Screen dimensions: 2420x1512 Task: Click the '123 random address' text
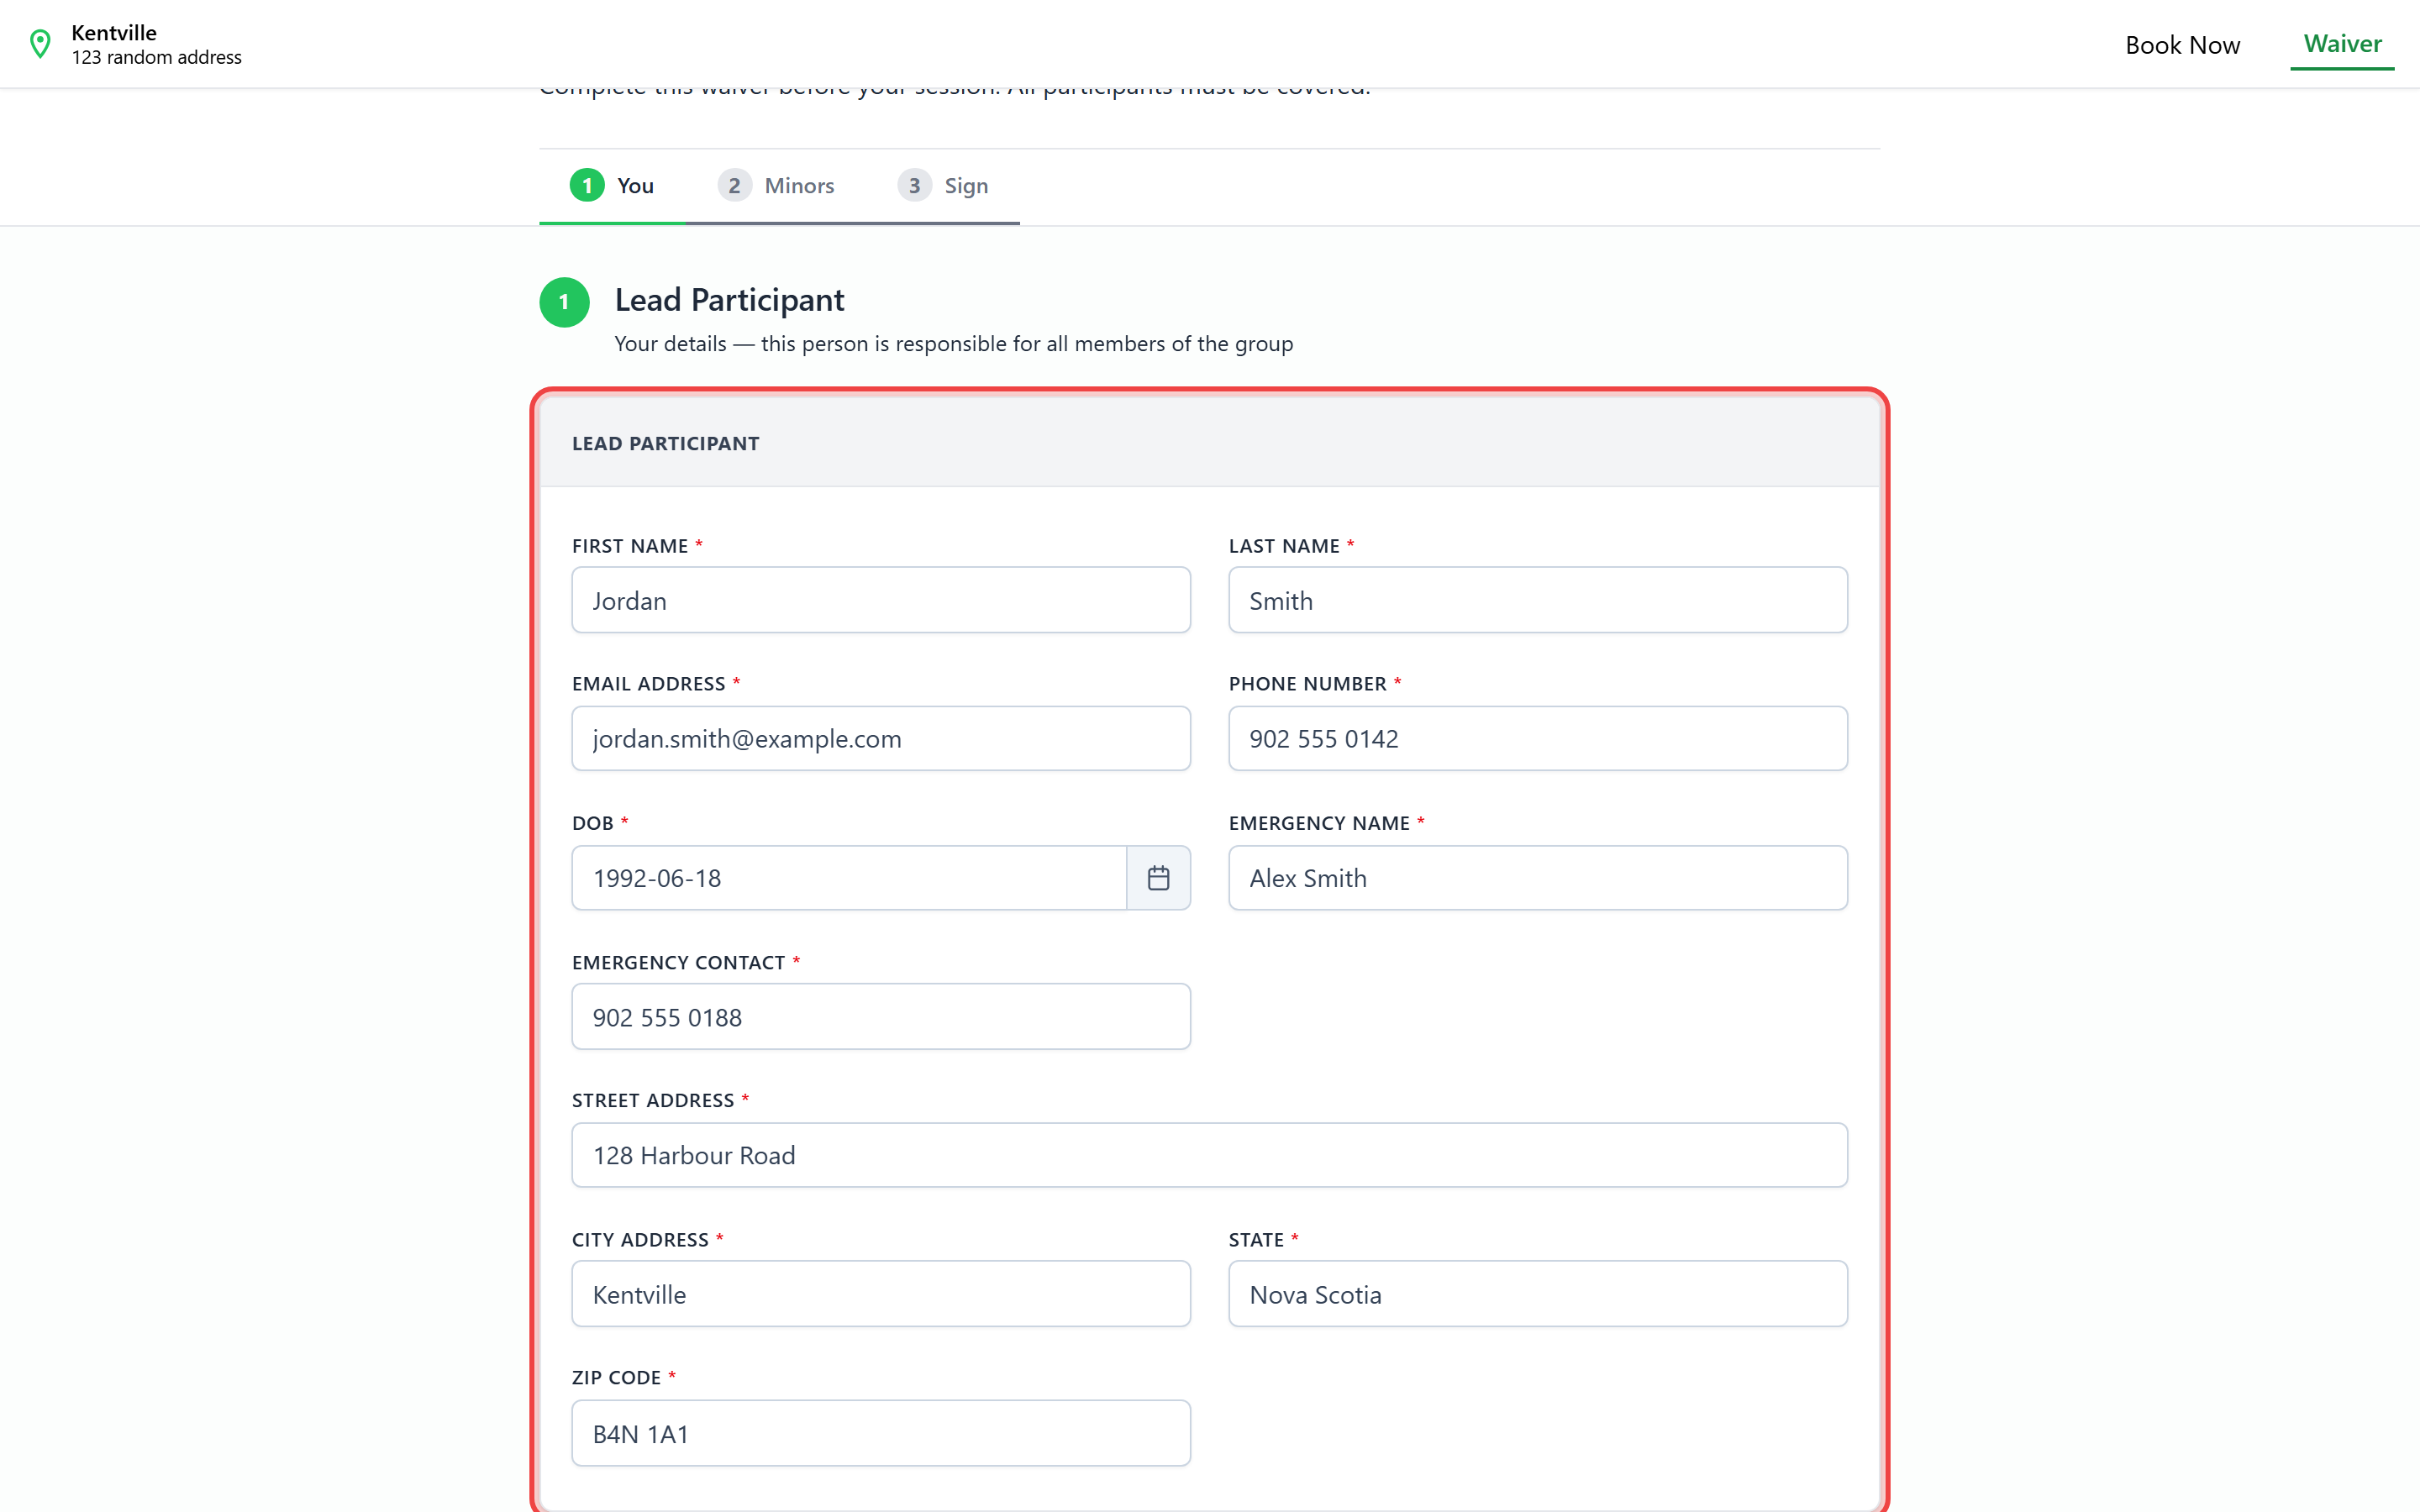point(157,57)
